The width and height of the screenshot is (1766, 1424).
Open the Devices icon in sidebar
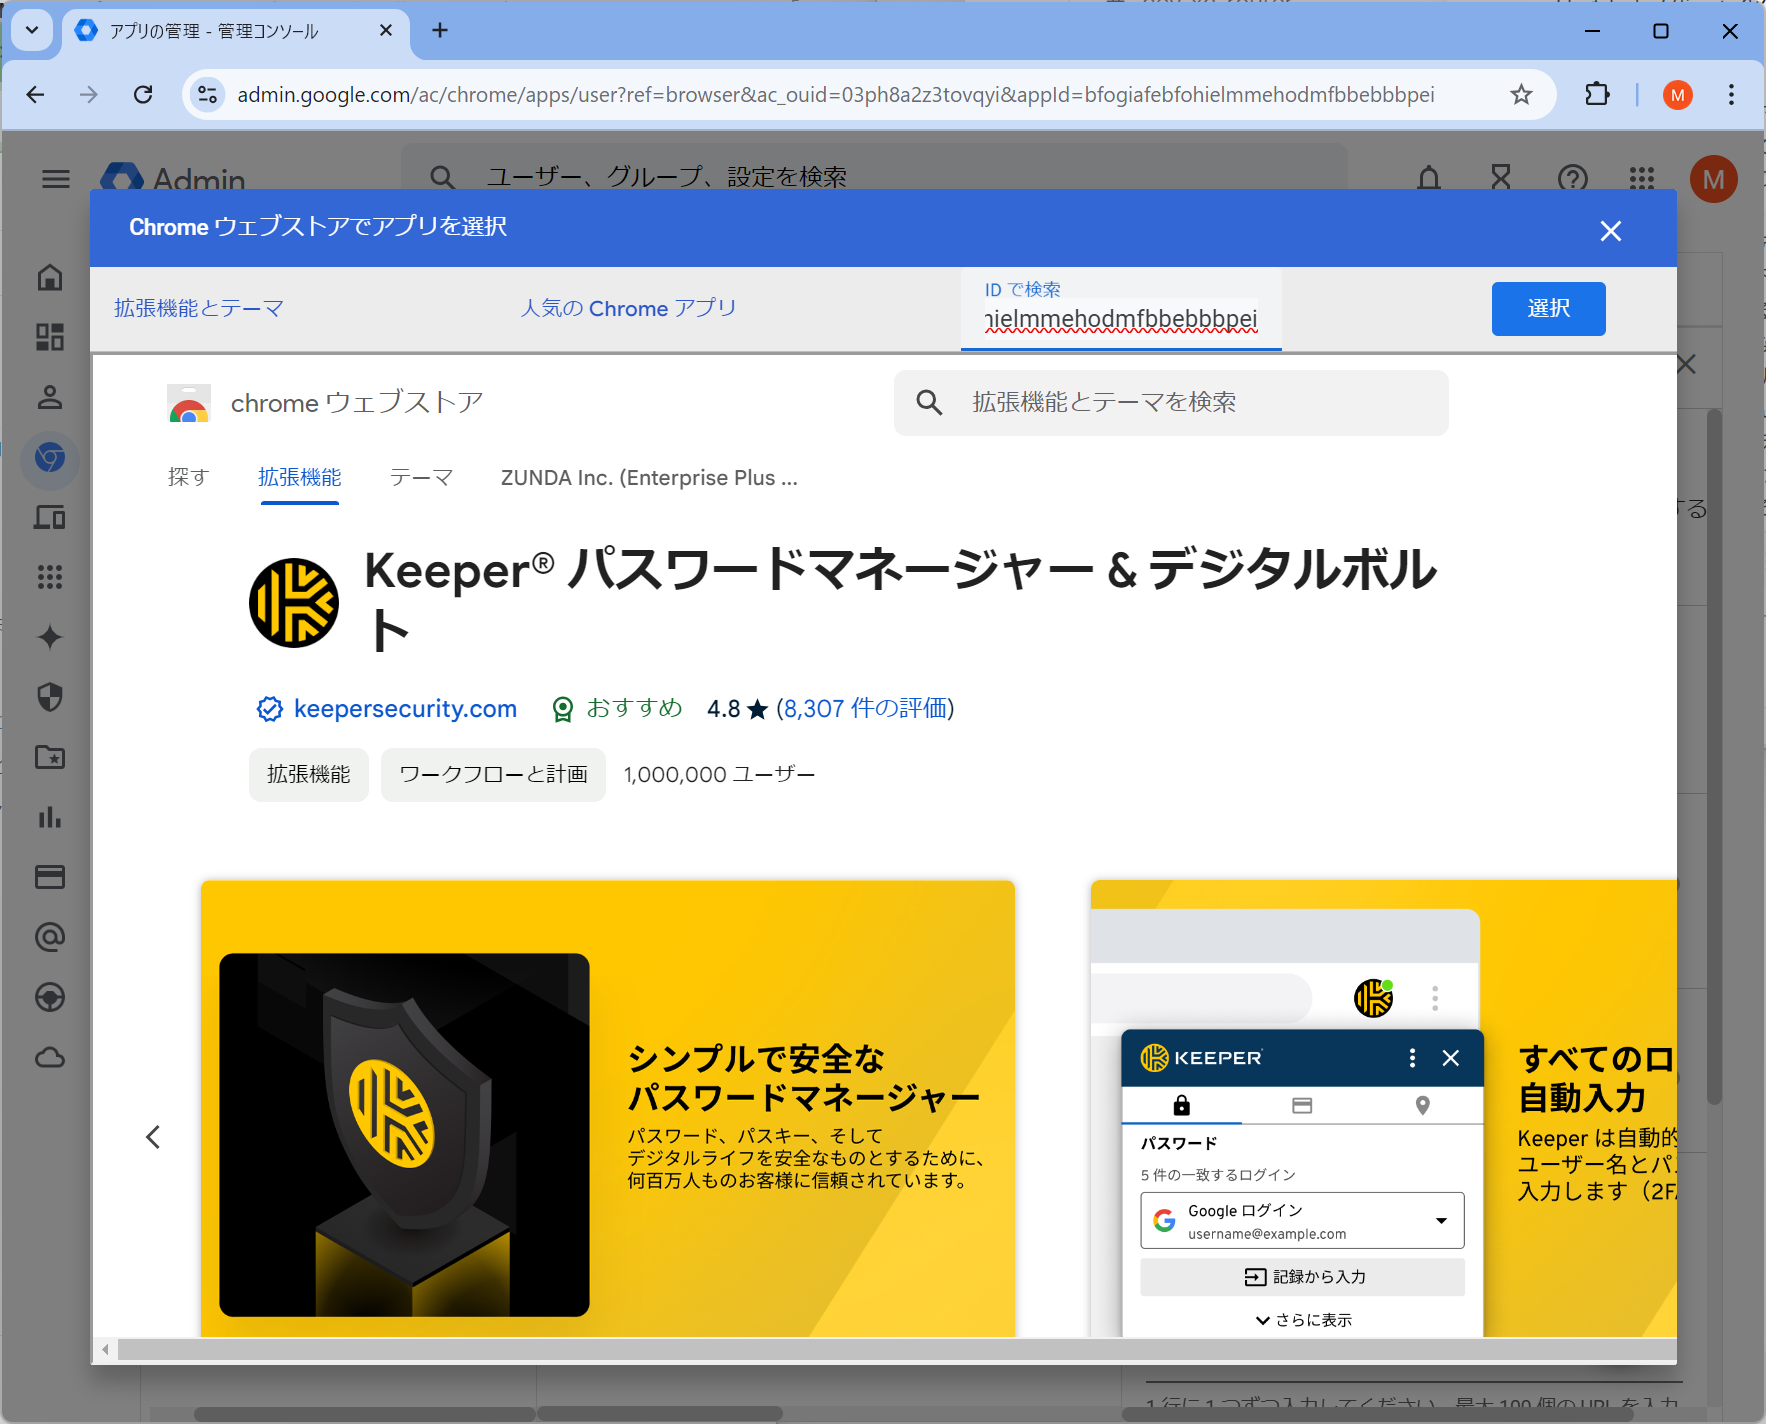click(50, 517)
